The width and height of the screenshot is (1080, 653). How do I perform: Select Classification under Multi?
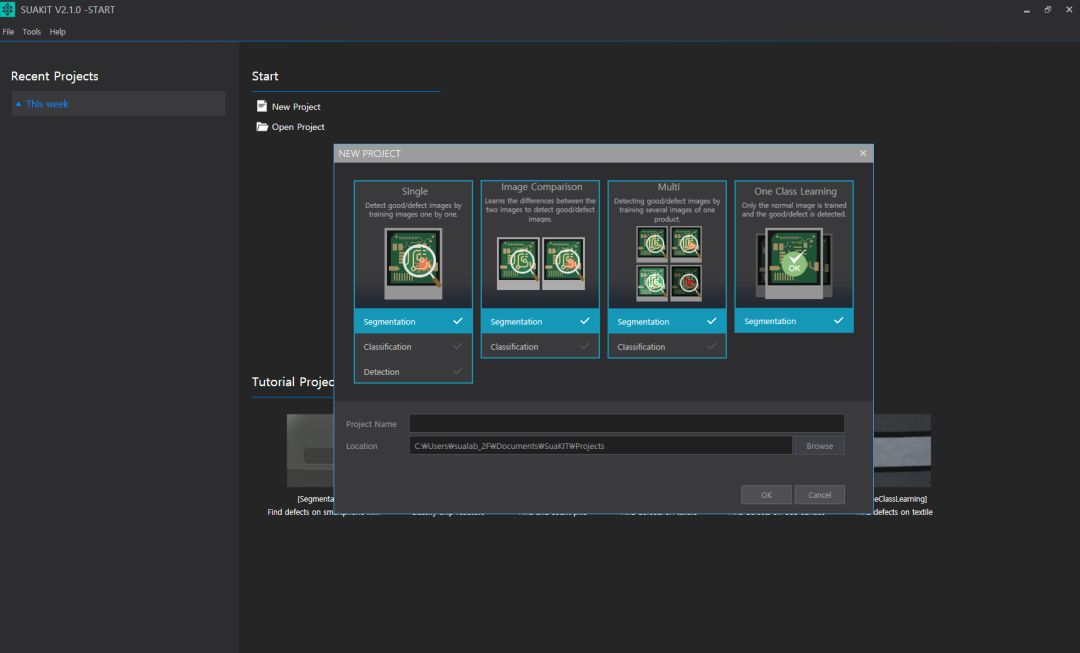point(667,346)
